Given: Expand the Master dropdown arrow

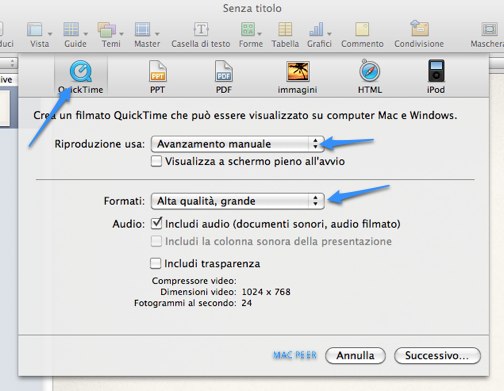Looking at the screenshot, I should tap(157, 34).
